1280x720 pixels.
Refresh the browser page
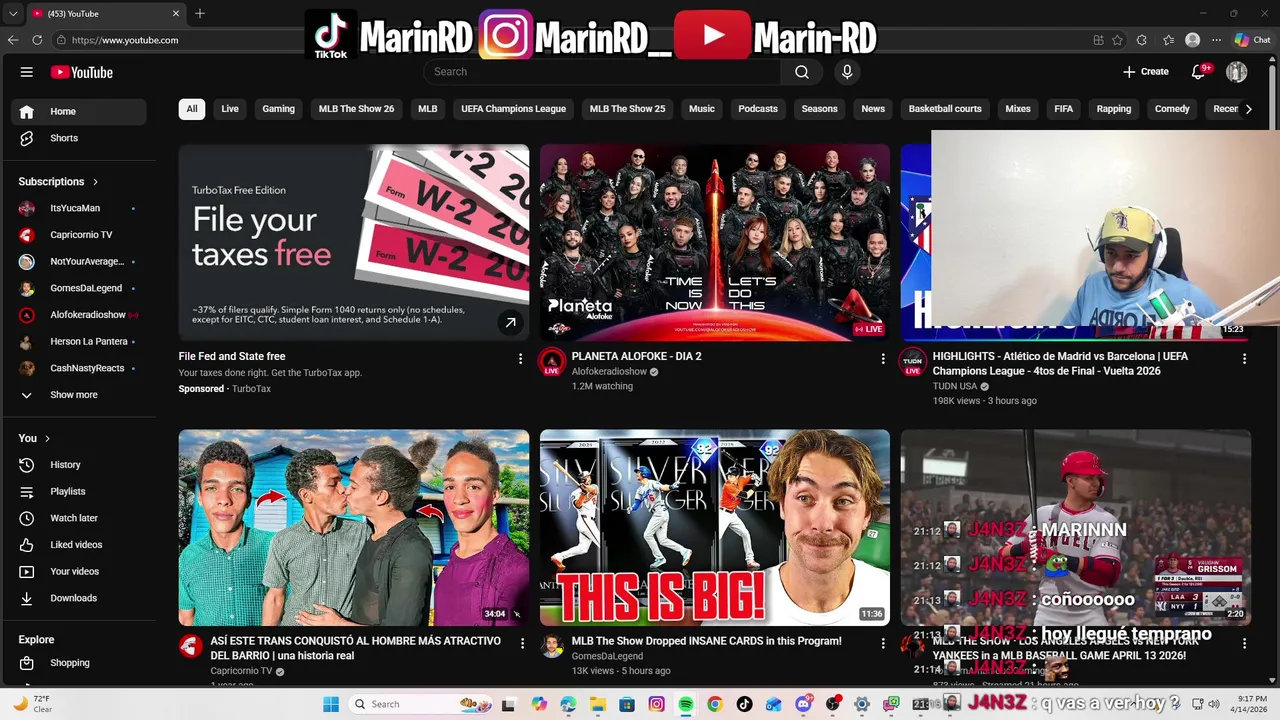[x=37, y=40]
